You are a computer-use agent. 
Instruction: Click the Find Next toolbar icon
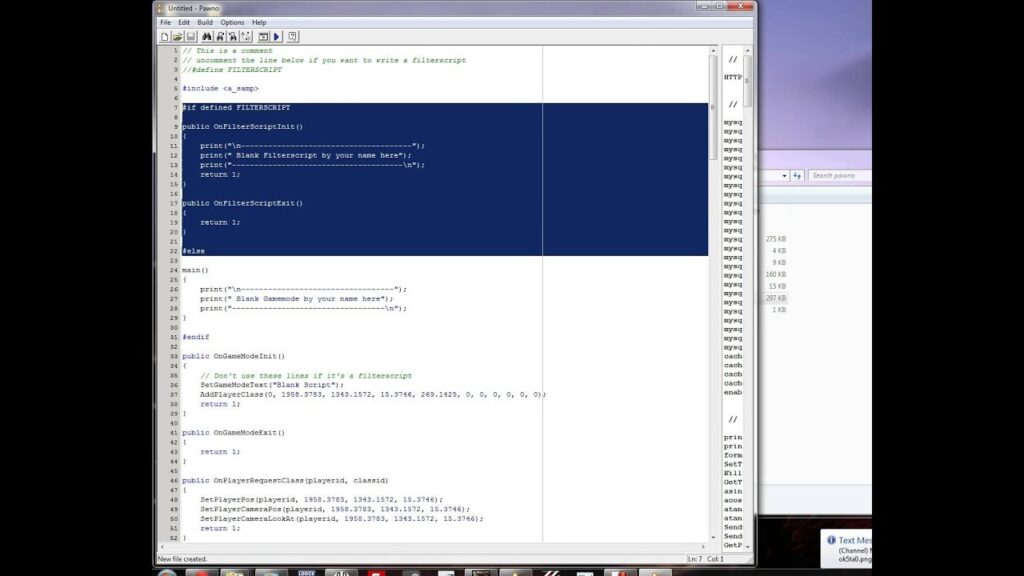click(x=220, y=37)
